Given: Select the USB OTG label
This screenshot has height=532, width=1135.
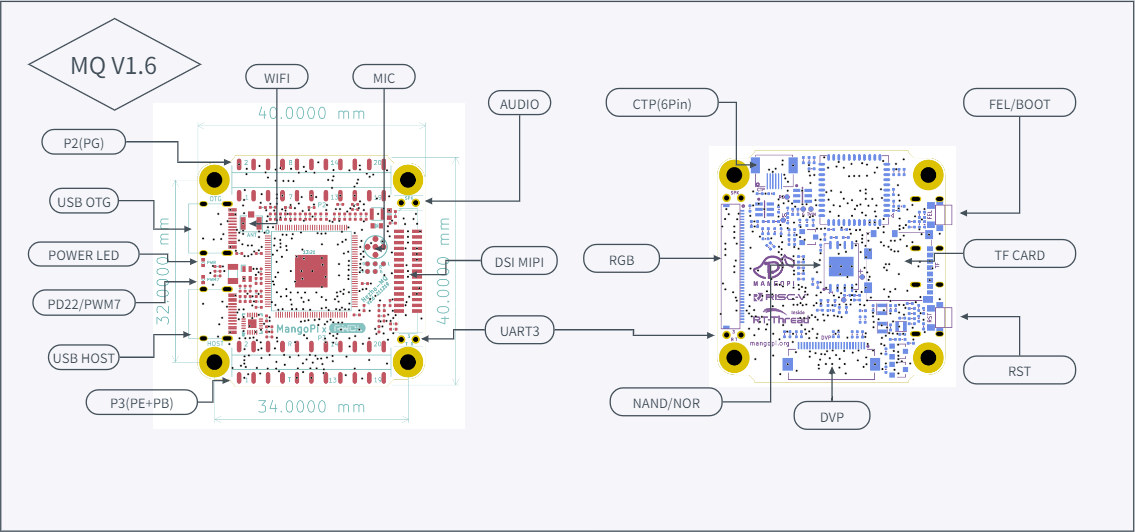Looking at the screenshot, I should (84, 202).
